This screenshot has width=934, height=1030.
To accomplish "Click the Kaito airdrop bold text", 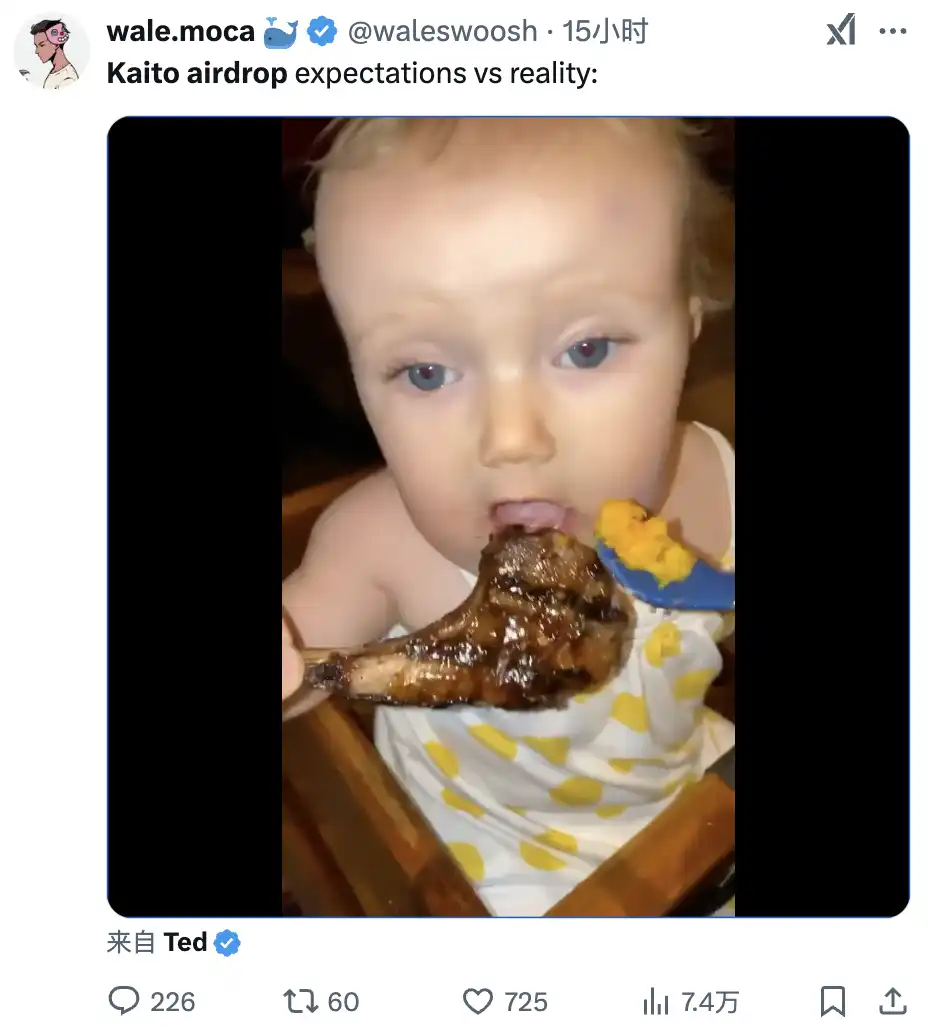I will tap(197, 73).
